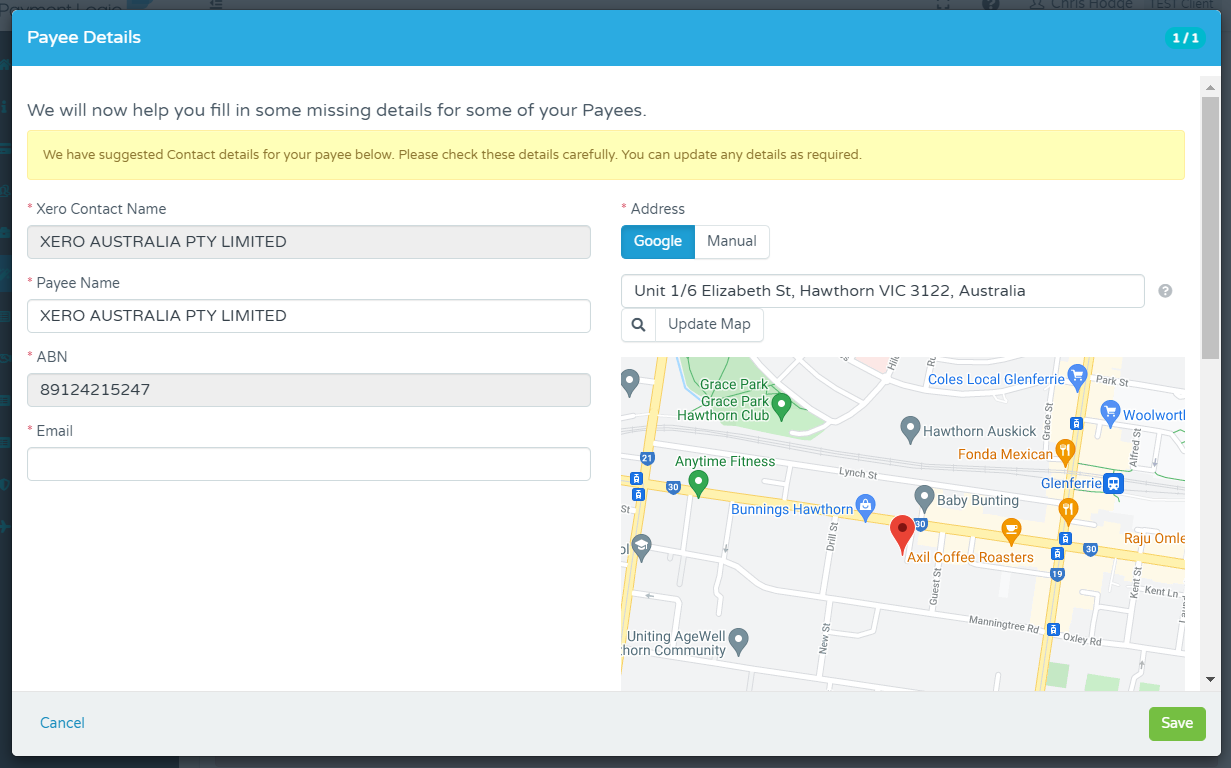Click the address field with Elizabeth St
The height and width of the screenshot is (768, 1231).
click(x=883, y=291)
